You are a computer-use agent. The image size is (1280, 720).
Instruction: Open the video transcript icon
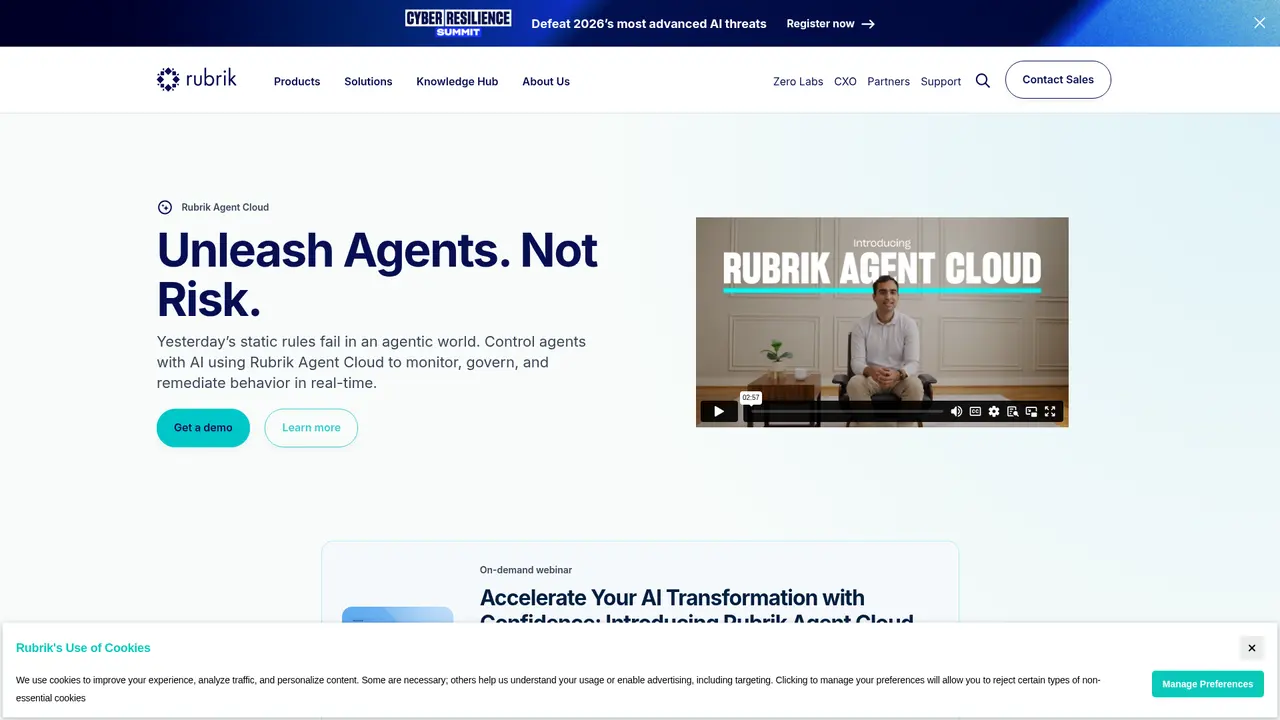pyautogui.click(x=1013, y=411)
